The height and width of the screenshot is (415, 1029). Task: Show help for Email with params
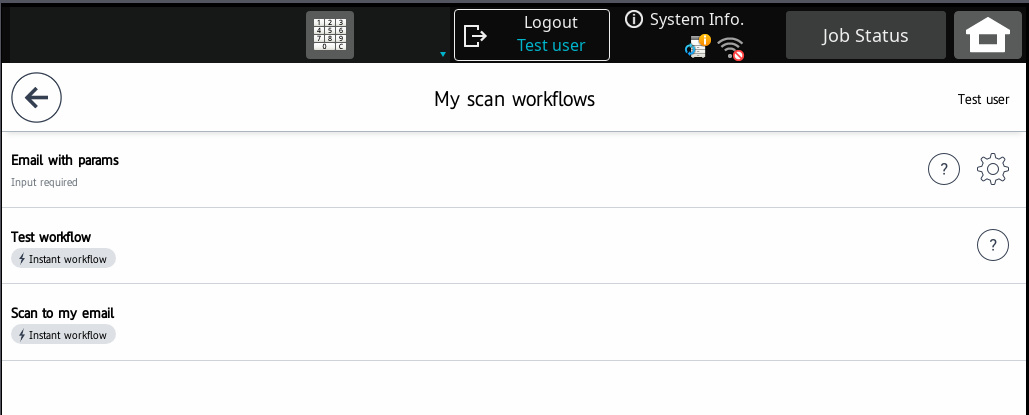[944, 169]
